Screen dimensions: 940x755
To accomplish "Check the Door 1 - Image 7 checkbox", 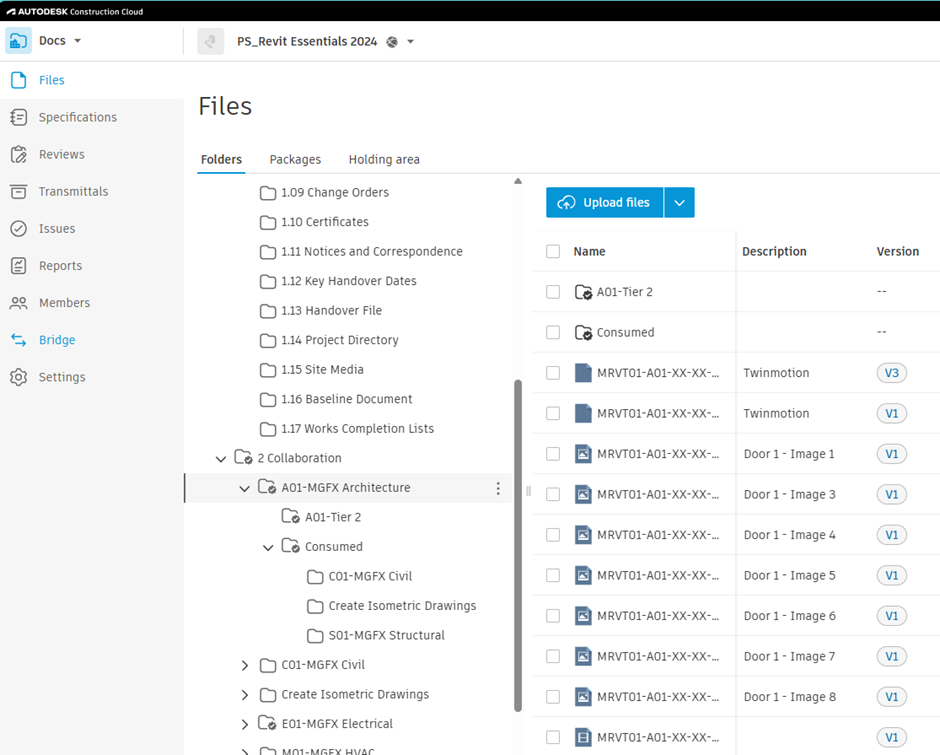I will coord(553,656).
